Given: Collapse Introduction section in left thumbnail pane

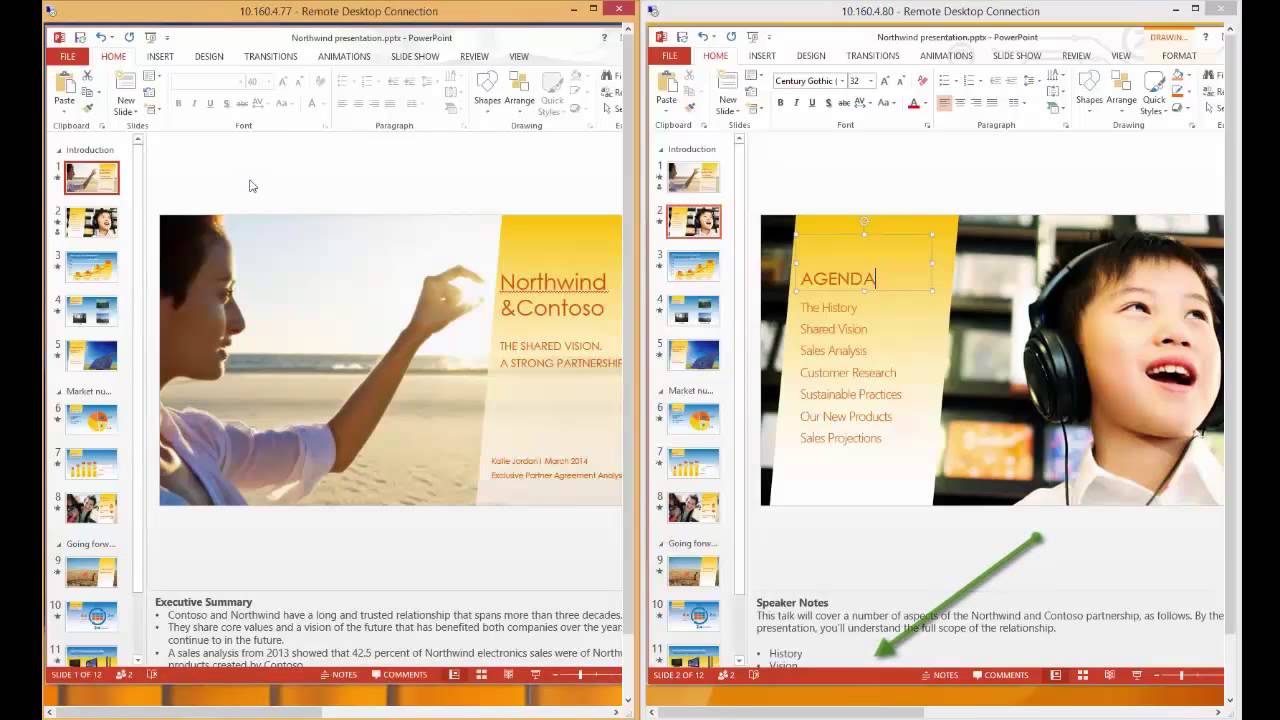Looking at the screenshot, I should [x=58, y=150].
